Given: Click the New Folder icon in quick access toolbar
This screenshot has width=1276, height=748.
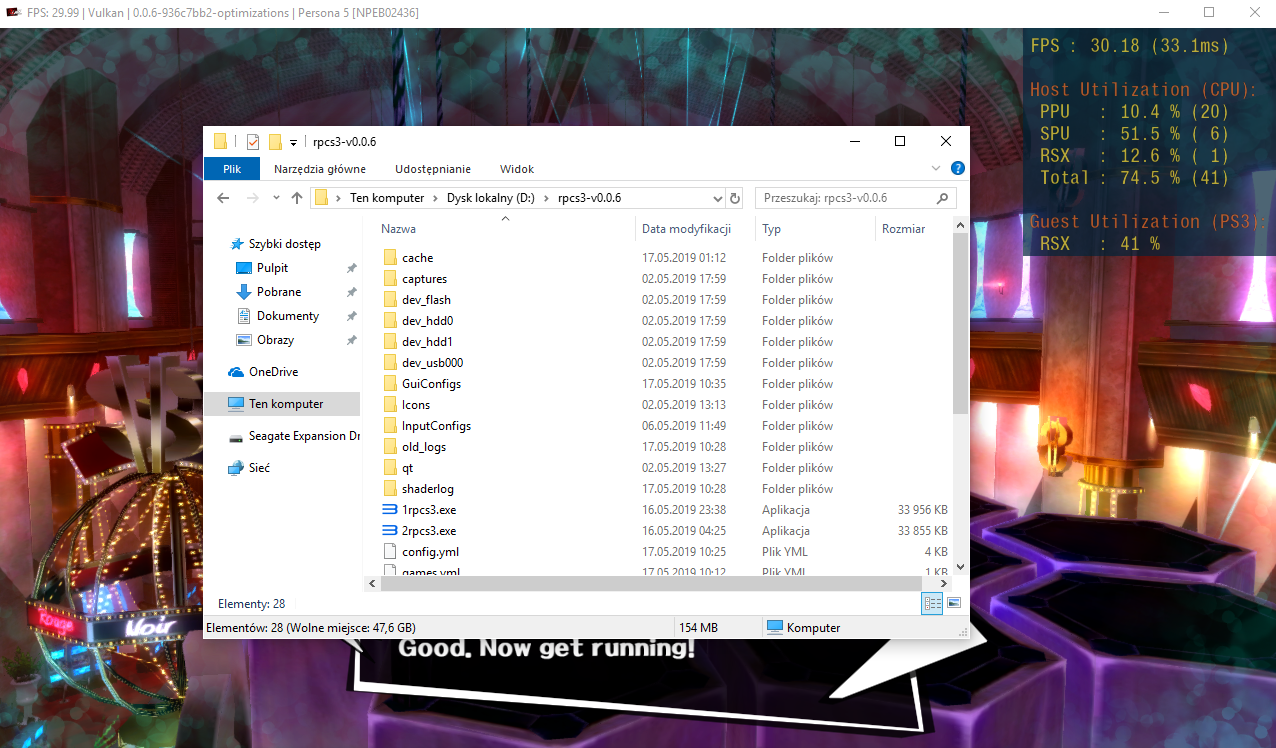Looking at the screenshot, I should tap(275, 141).
